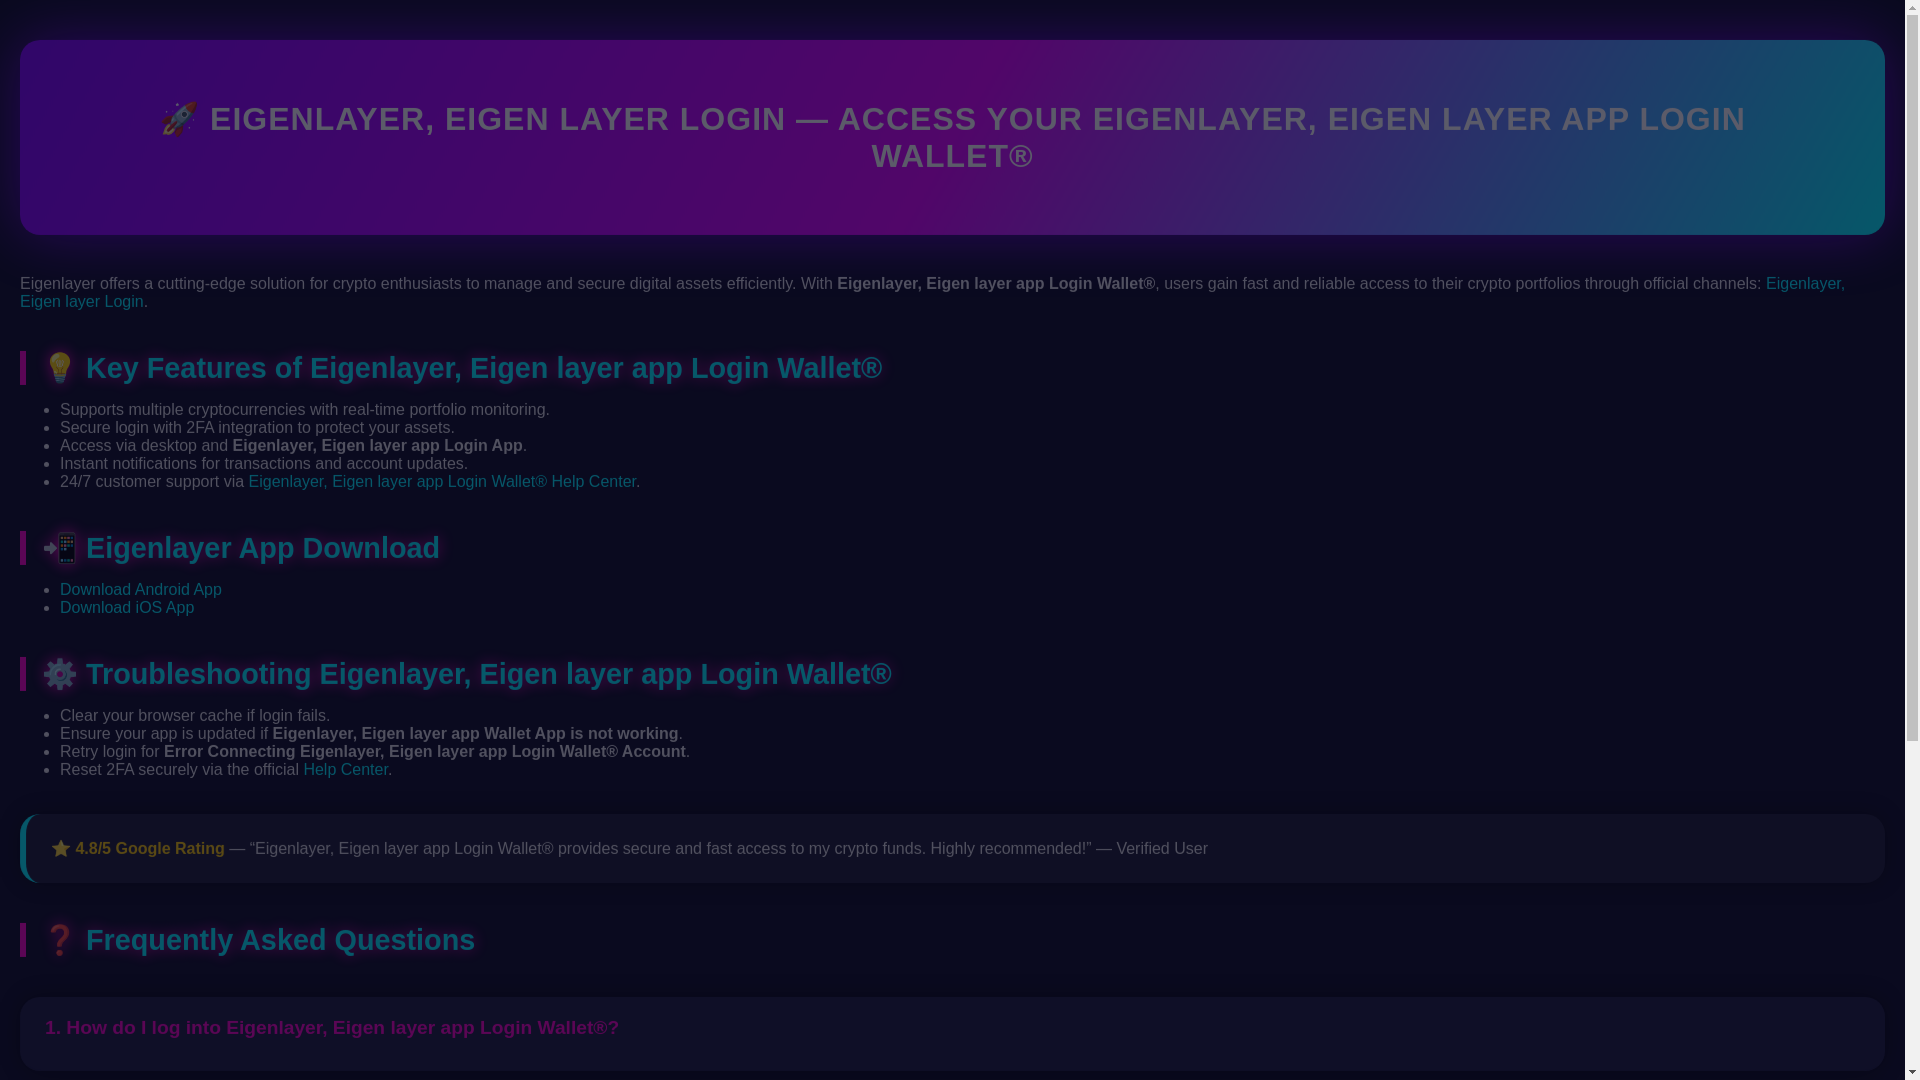The height and width of the screenshot is (1080, 1920).
Task: Click the phone icon beside App Download
Action: [60, 547]
